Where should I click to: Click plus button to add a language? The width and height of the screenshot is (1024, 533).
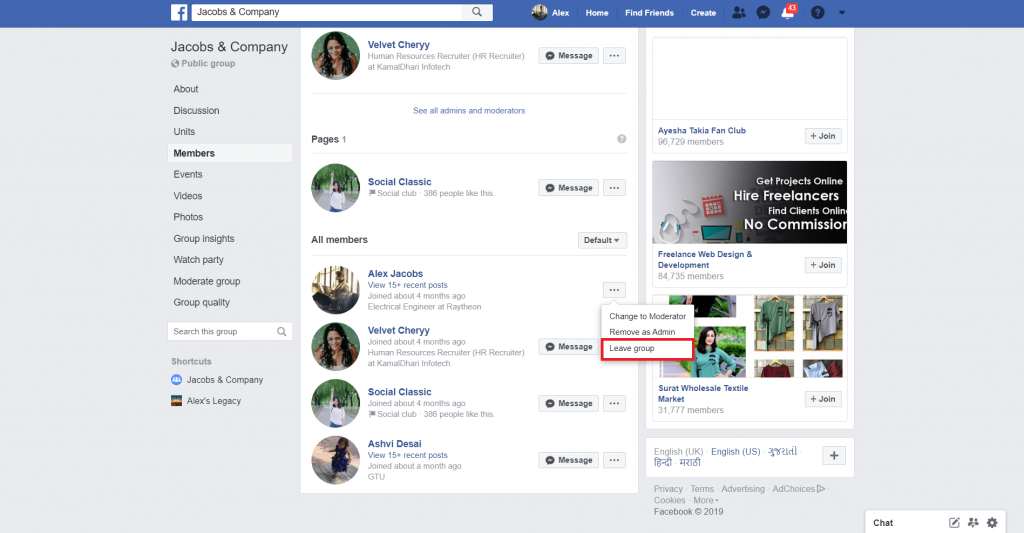click(x=834, y=456)
